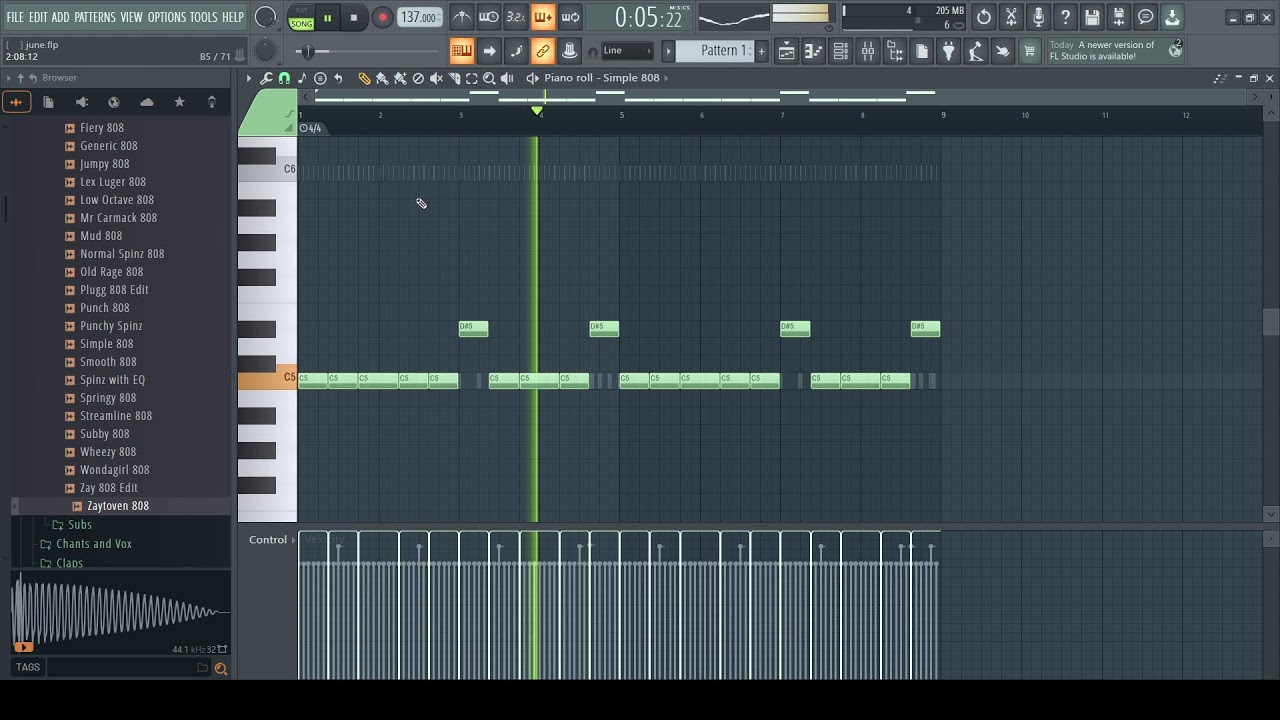Open the audio editor scissors icon
Screen dimensions: 1280x720
1011,17
